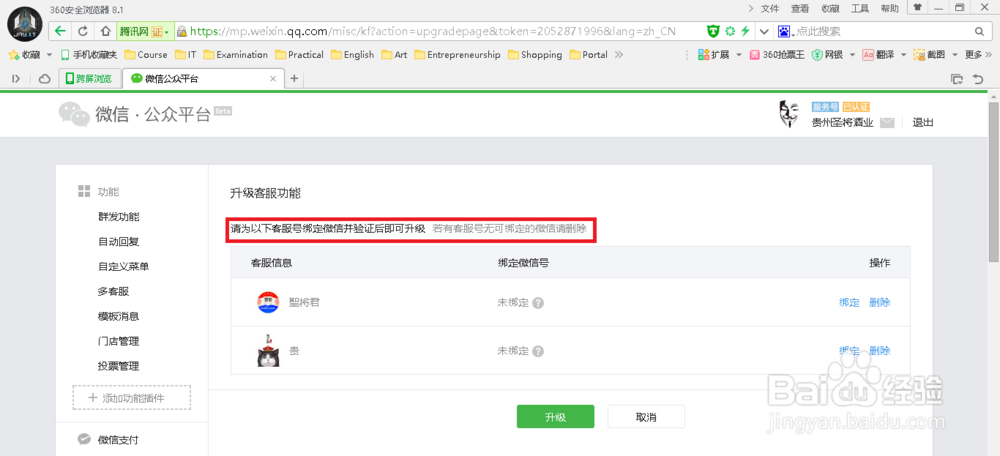Click the skin shirt icon in title bar
Viewport: 1000px width, 456px height.
917,8
